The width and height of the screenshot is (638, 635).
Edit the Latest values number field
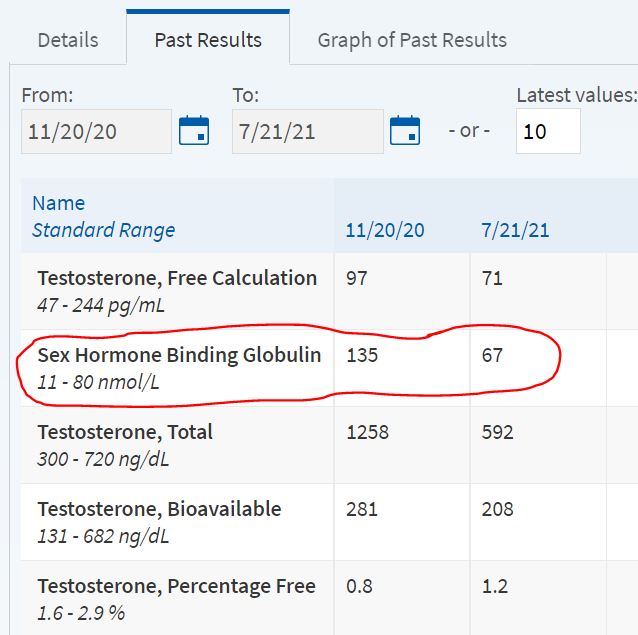[547, 132]
